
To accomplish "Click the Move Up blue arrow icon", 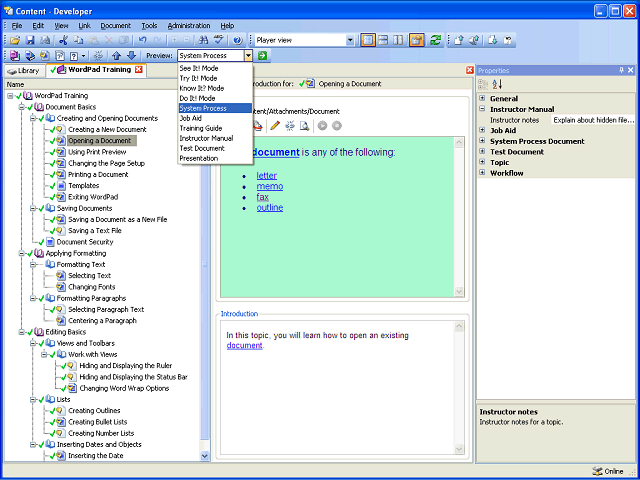I will coord(116,56).
